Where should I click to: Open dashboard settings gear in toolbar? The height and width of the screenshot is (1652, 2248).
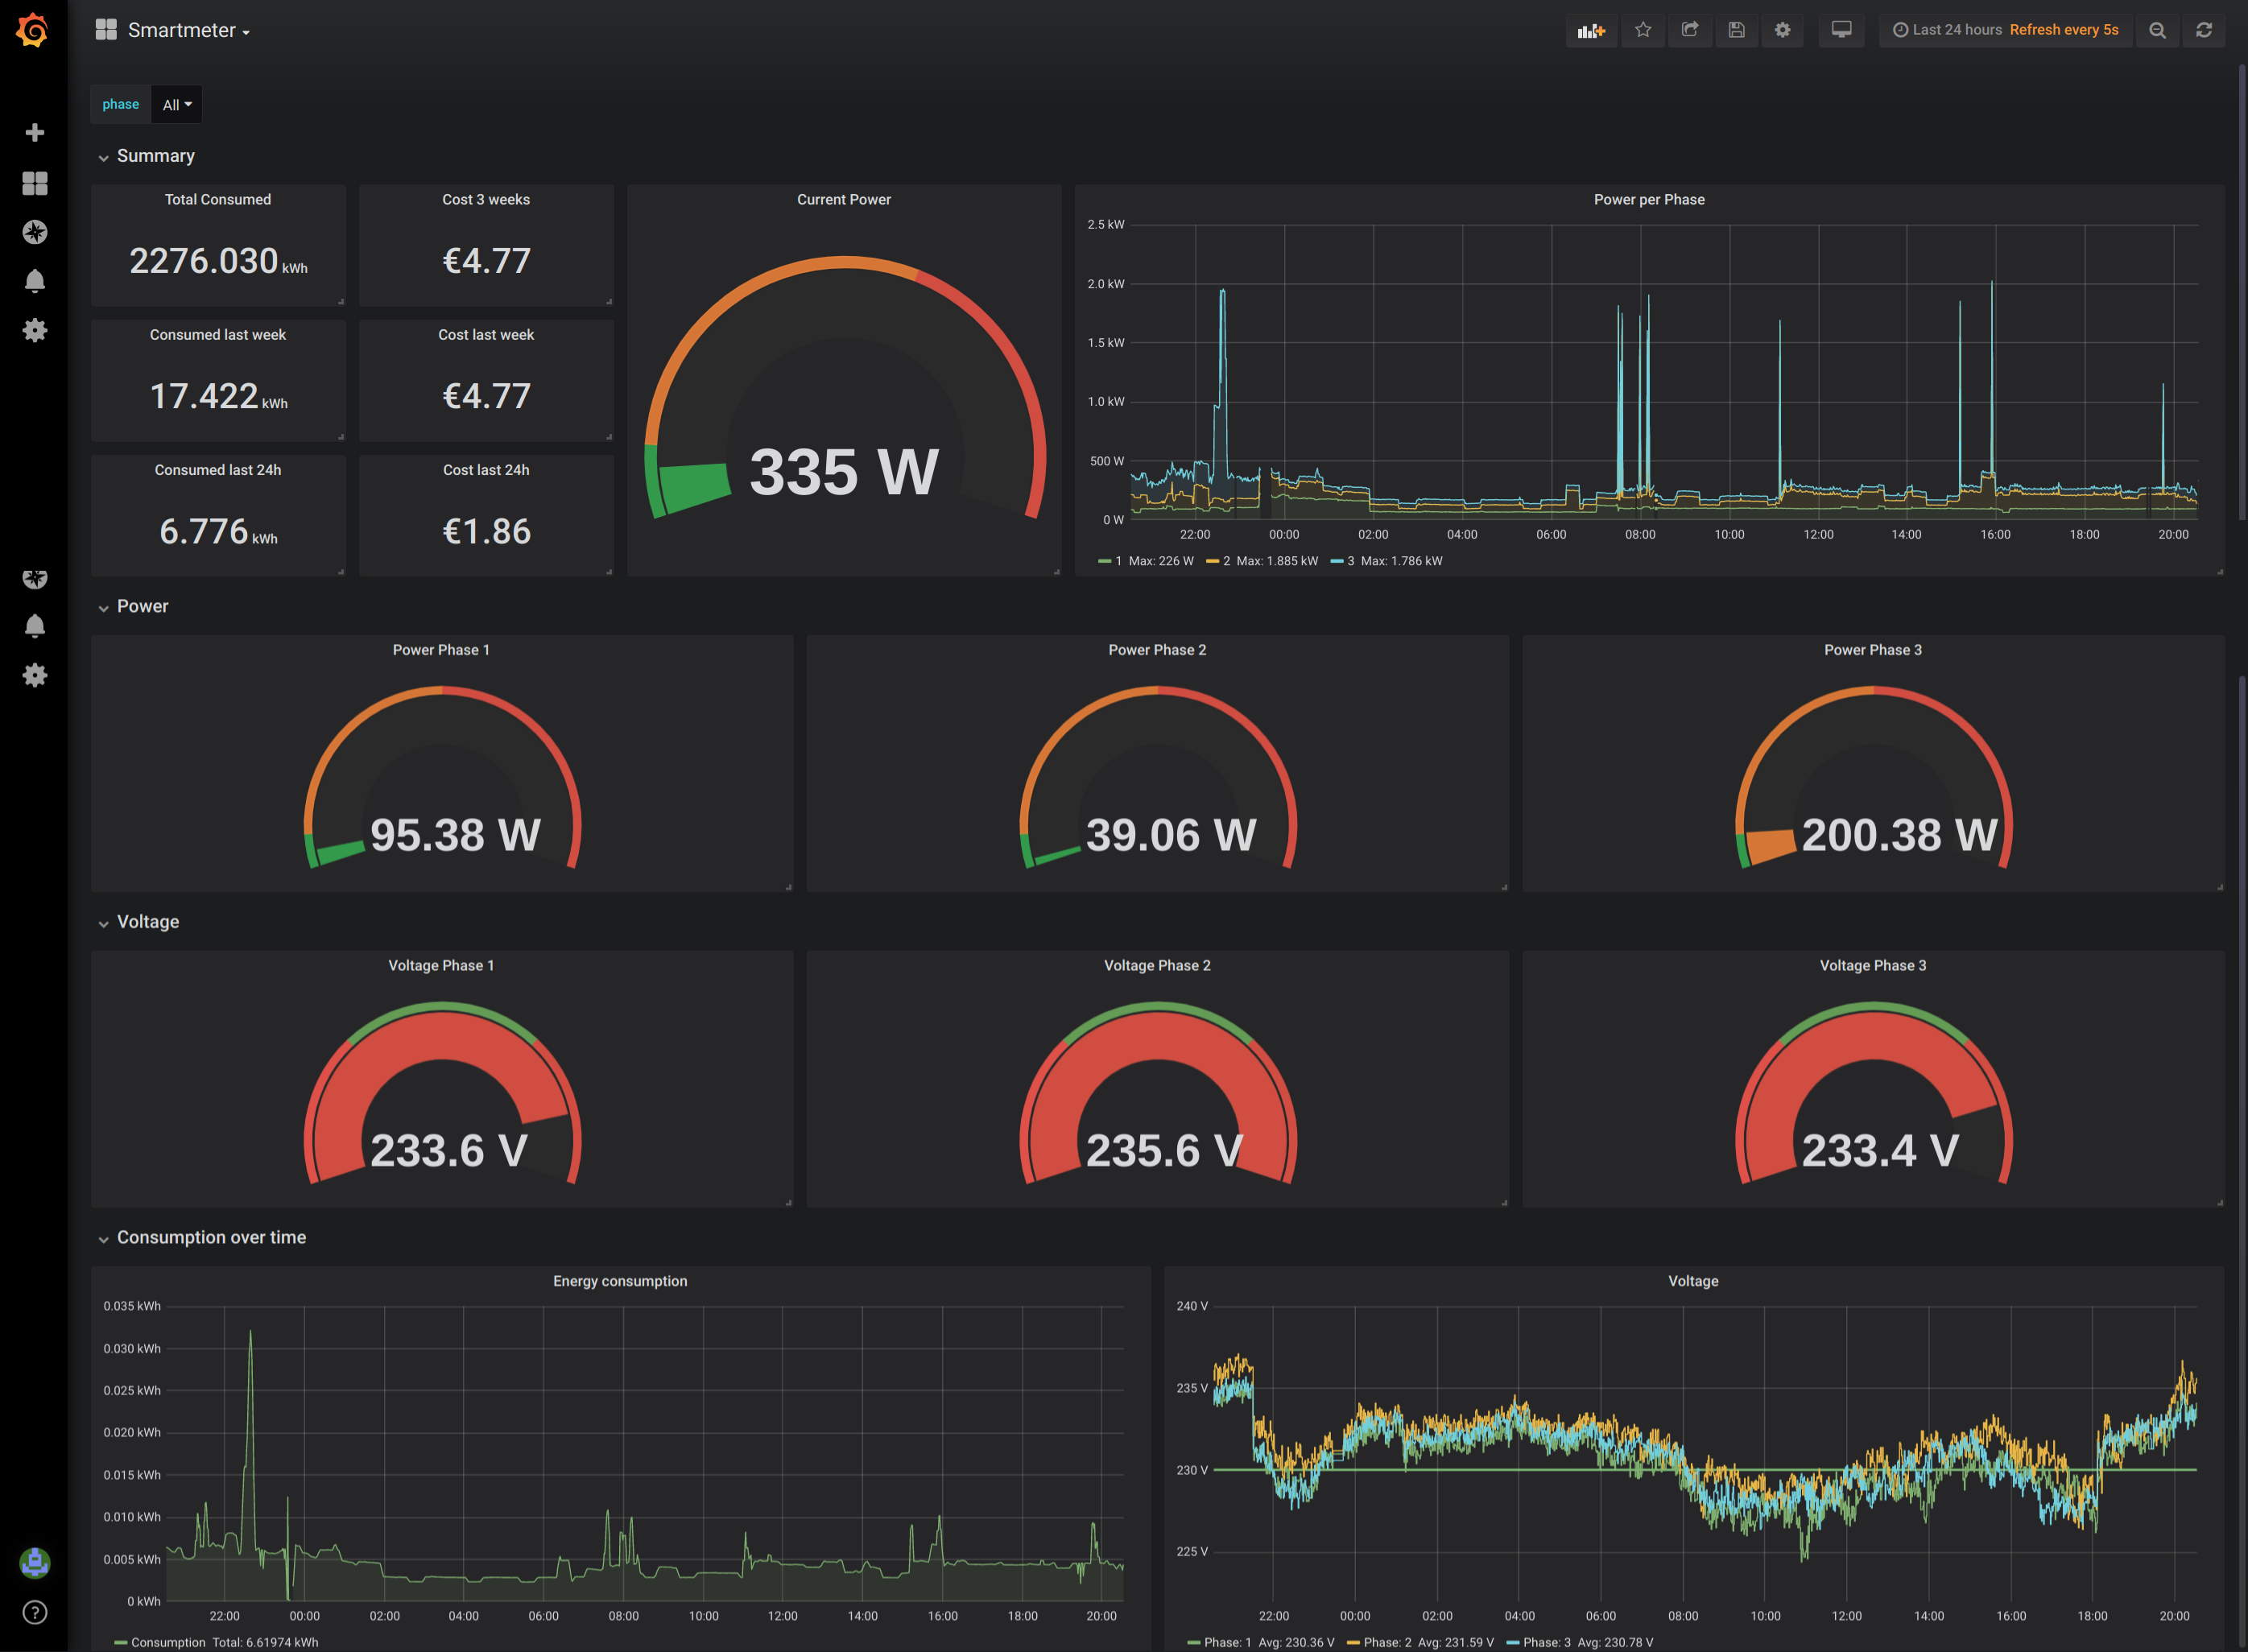[x=1782, y=30]
